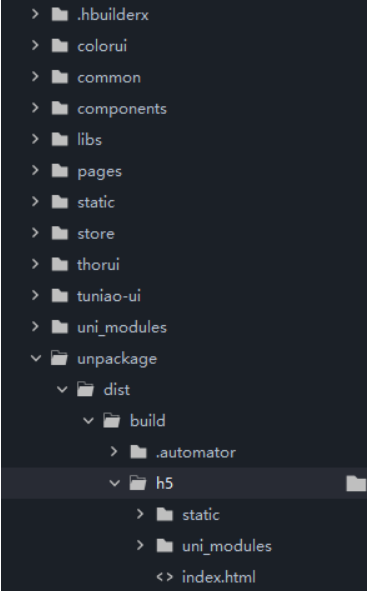Open the index.html file

[219, 577]
